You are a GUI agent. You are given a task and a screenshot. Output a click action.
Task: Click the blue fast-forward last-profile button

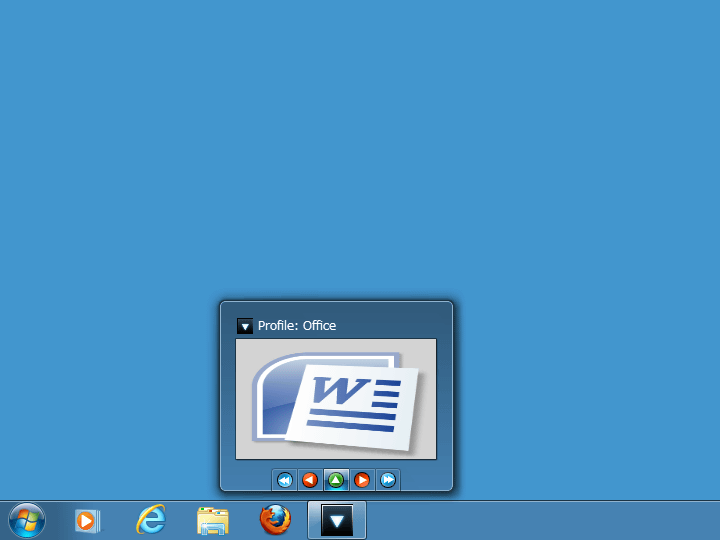[x=388, y=480]
